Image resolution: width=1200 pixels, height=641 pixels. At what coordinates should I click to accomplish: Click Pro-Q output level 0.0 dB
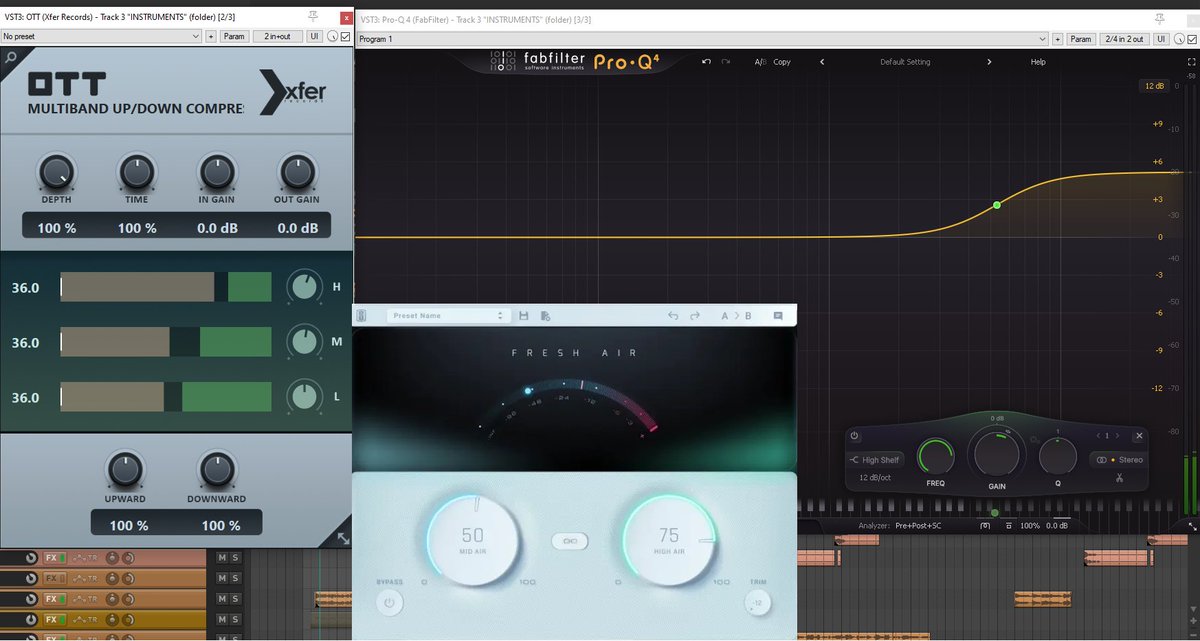(1056, 525)
